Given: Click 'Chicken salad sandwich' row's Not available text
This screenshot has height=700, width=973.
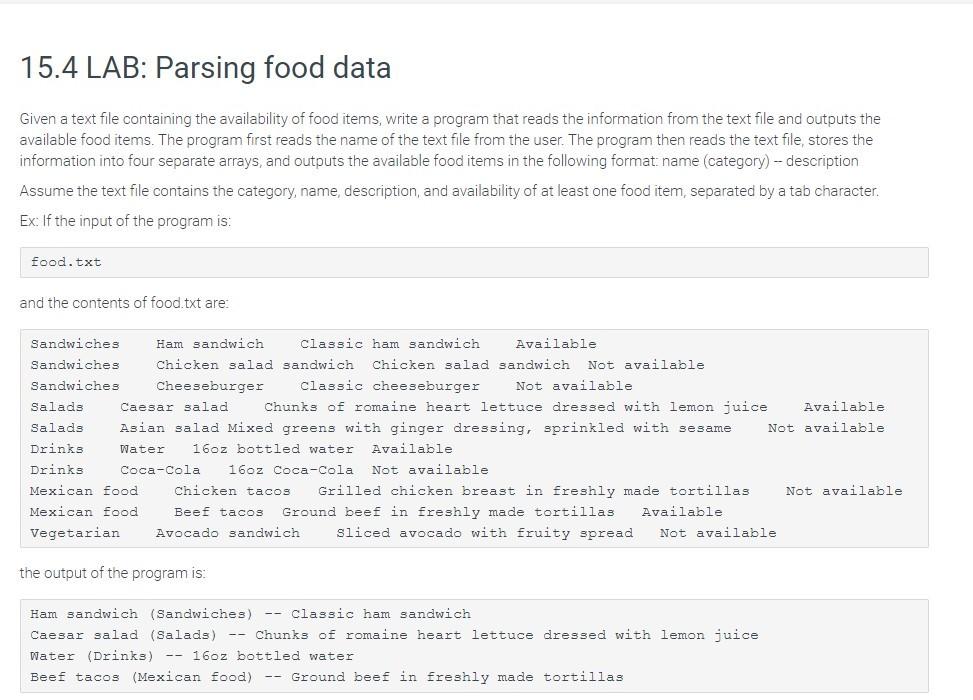Looking at the screenshot, I should (x=646, y=365).
